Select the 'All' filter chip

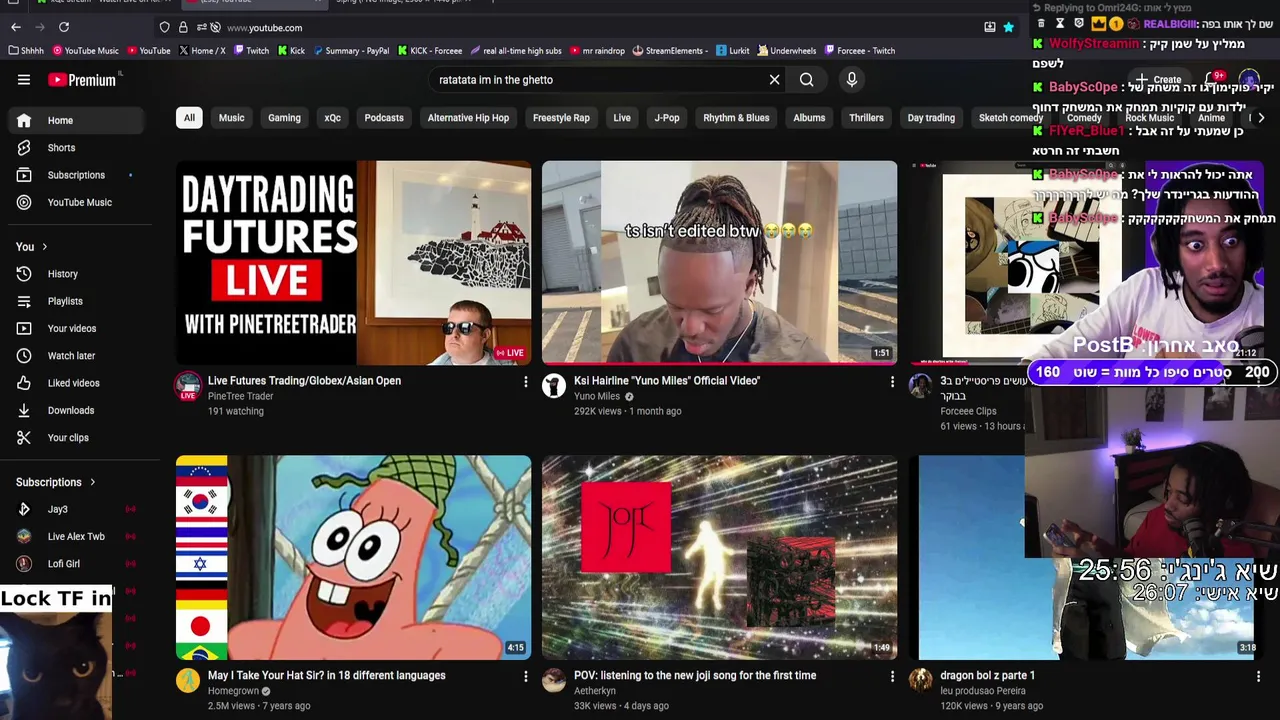click(x=189, y=118)
